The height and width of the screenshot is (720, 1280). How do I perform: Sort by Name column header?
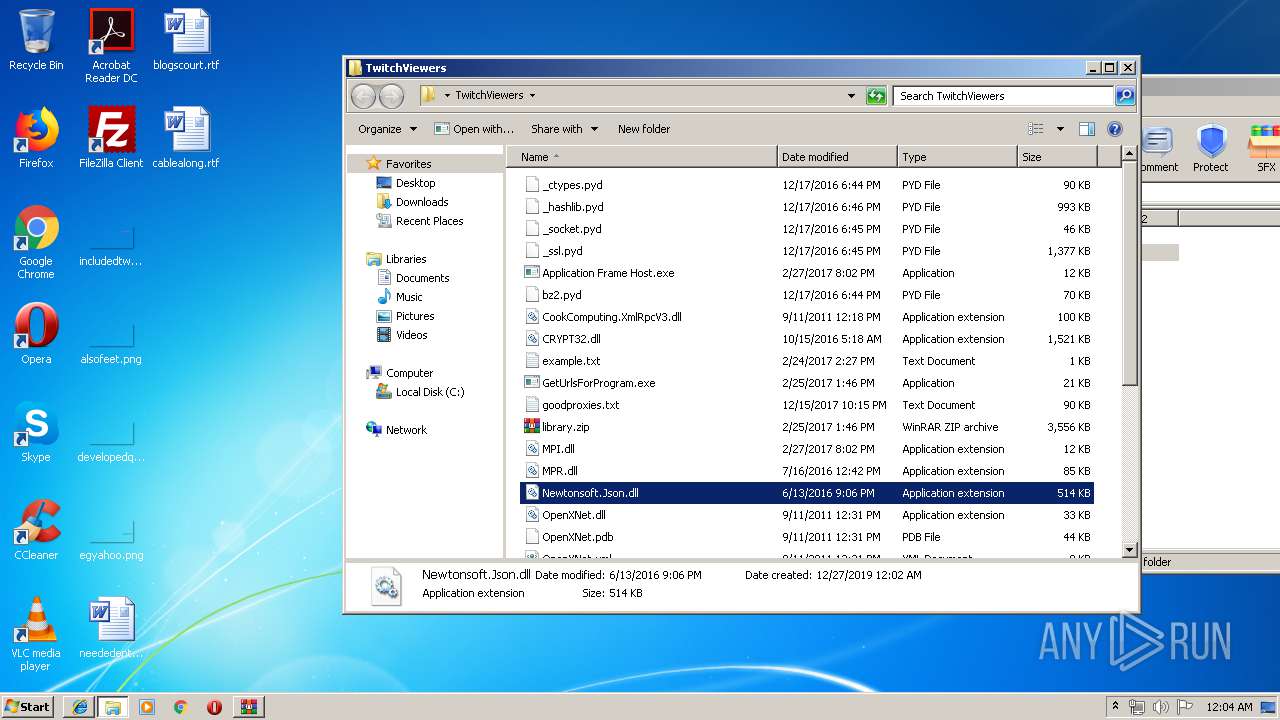tap(641, 157)
